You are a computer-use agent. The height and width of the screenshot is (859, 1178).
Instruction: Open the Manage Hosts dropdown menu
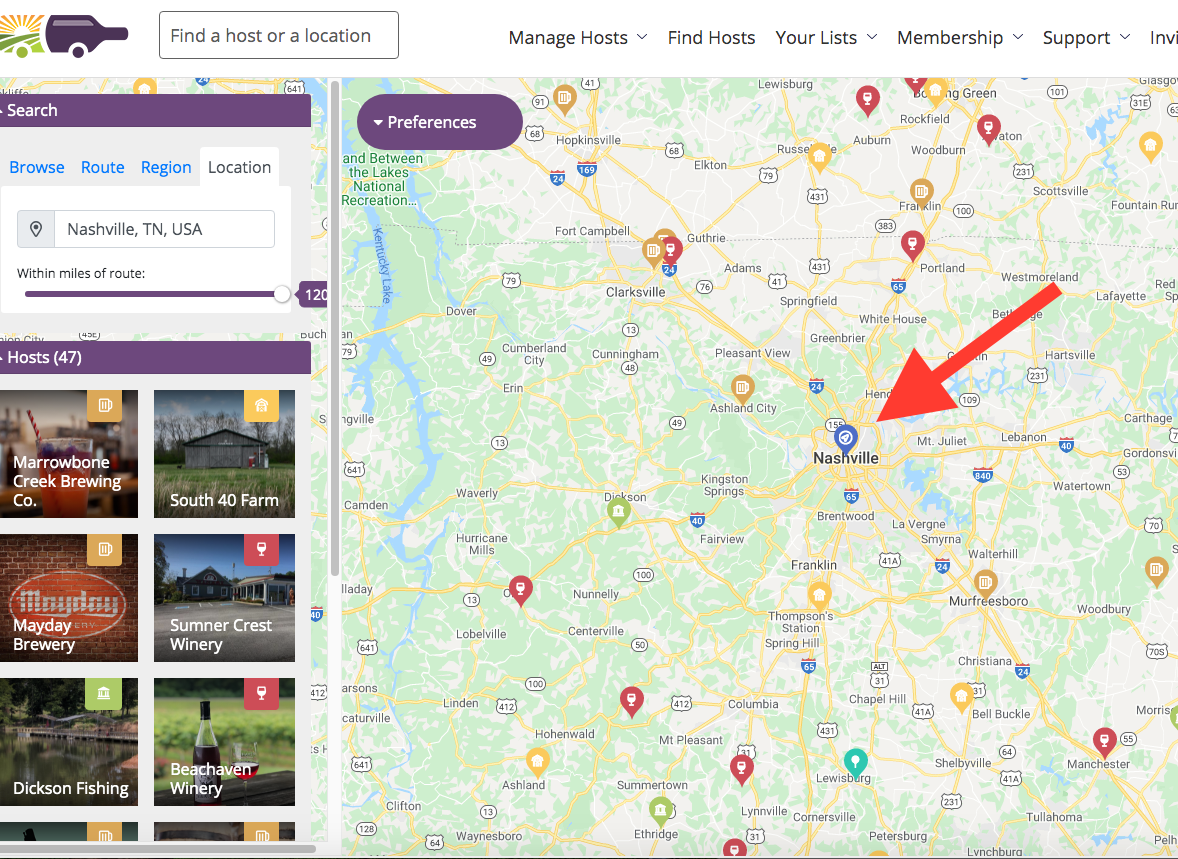click(x=577, y=38)
